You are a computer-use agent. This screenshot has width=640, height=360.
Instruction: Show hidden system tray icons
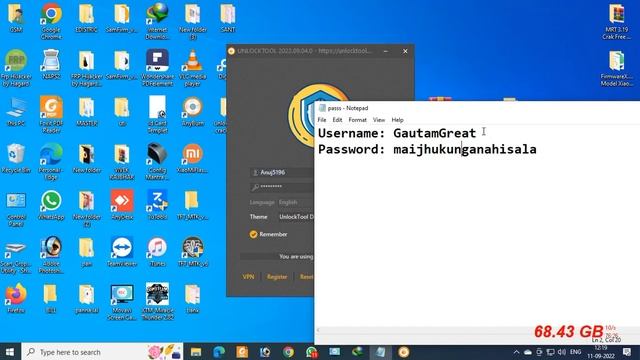point(516,352)
